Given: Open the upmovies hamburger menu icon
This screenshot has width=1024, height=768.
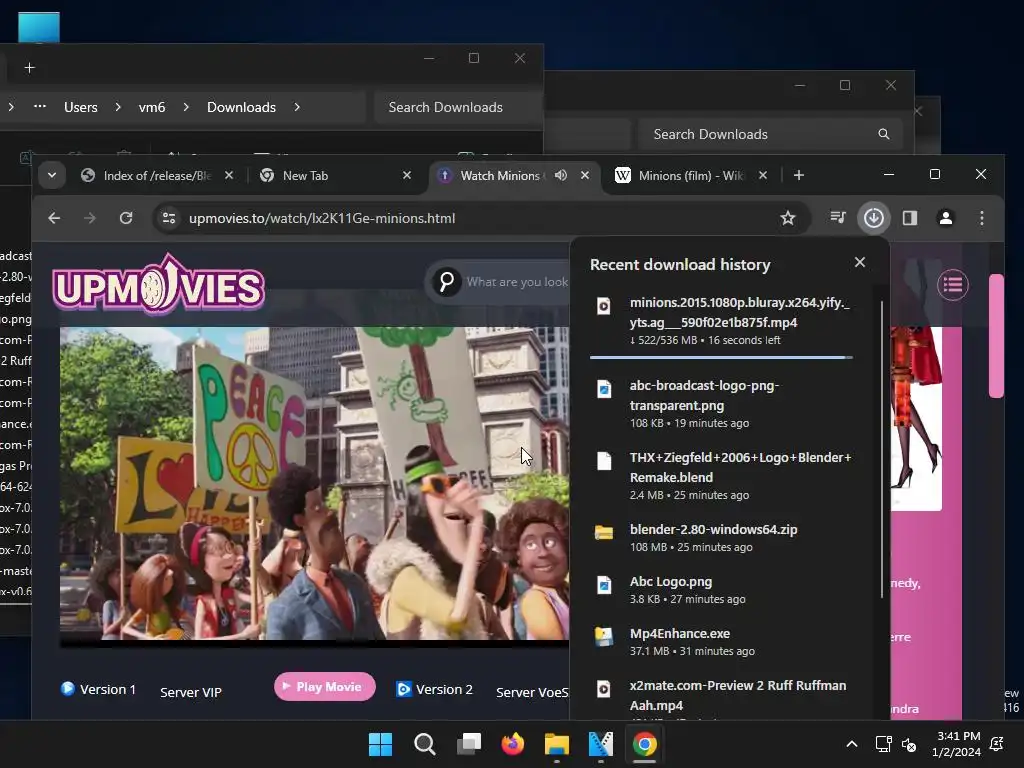Looking at the screenshot, I should point(952,285).
